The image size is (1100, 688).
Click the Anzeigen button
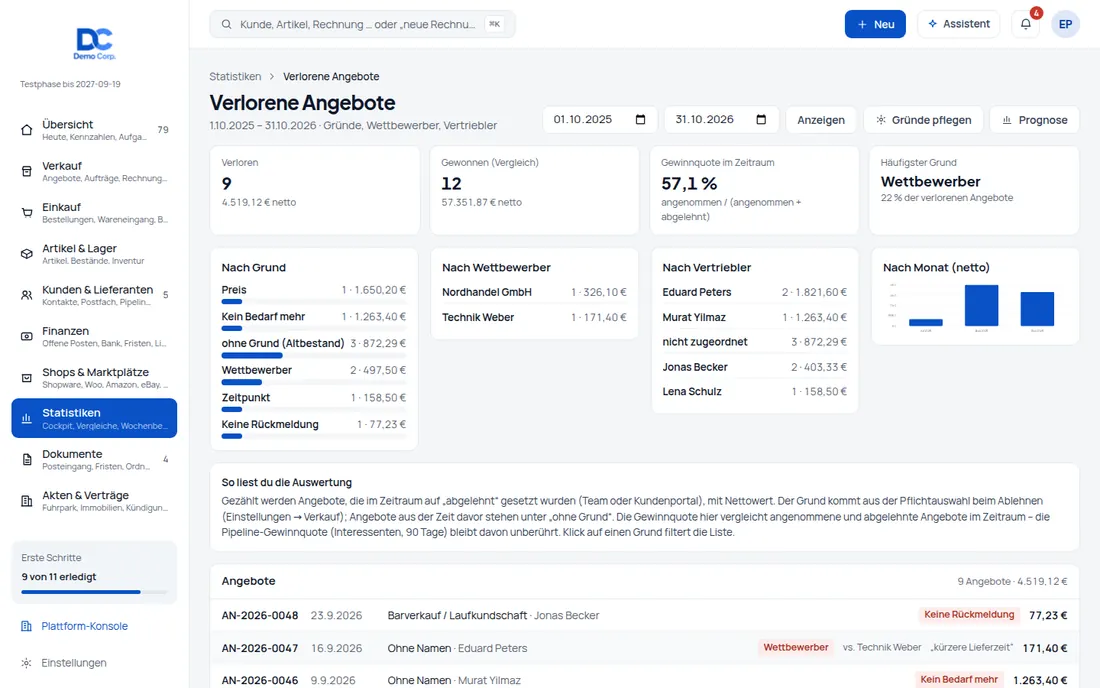pos(821,120)
